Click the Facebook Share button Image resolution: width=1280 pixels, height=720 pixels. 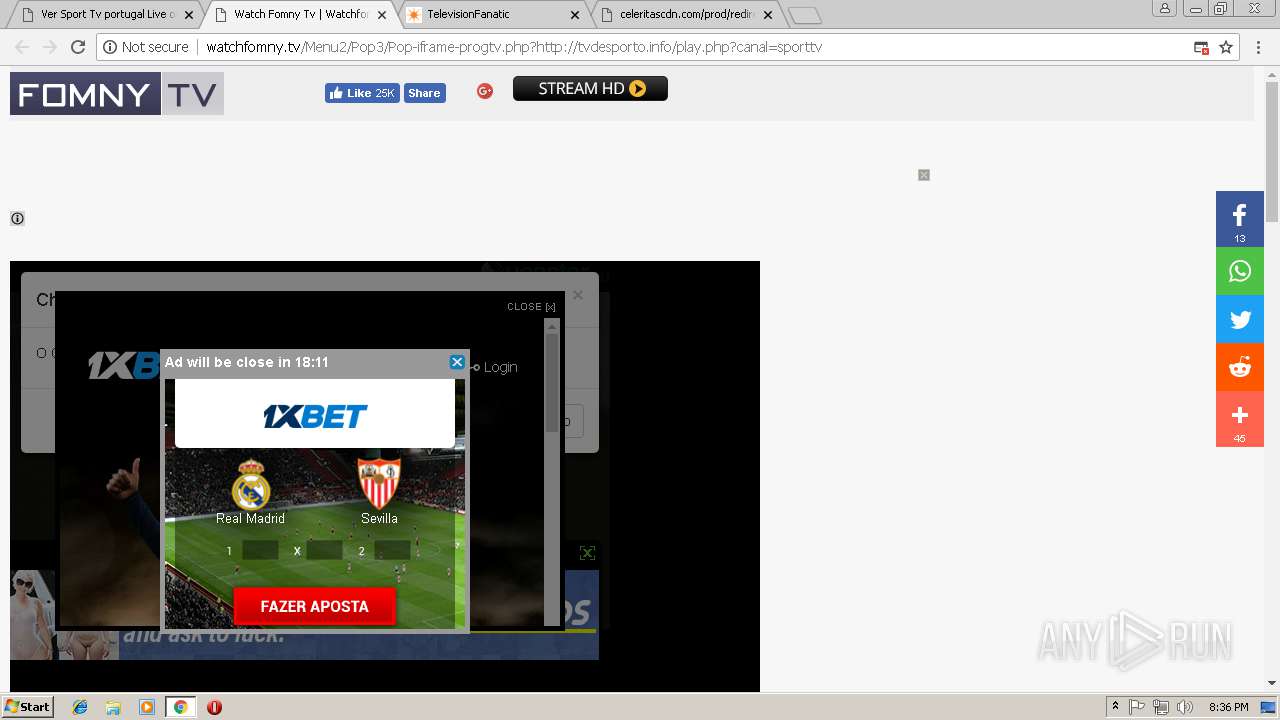point(424,93)
